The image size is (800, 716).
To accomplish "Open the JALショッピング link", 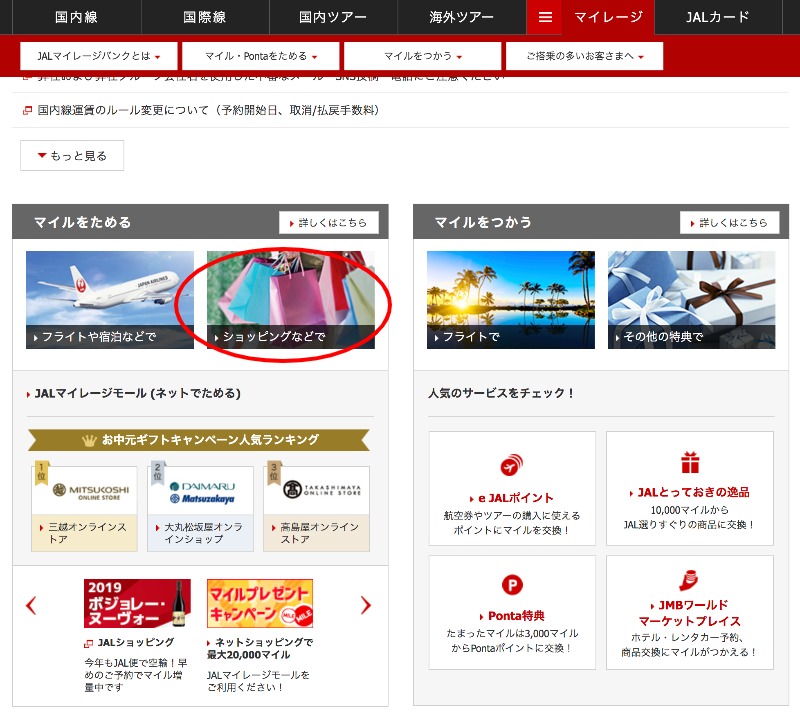I will point(136,643).
